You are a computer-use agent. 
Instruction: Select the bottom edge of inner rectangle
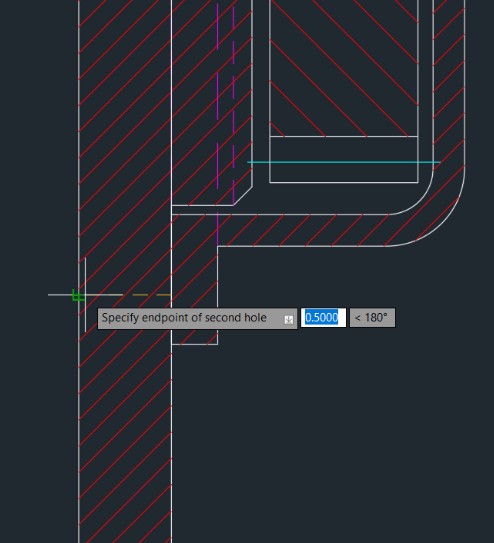[x=344, y=183]
